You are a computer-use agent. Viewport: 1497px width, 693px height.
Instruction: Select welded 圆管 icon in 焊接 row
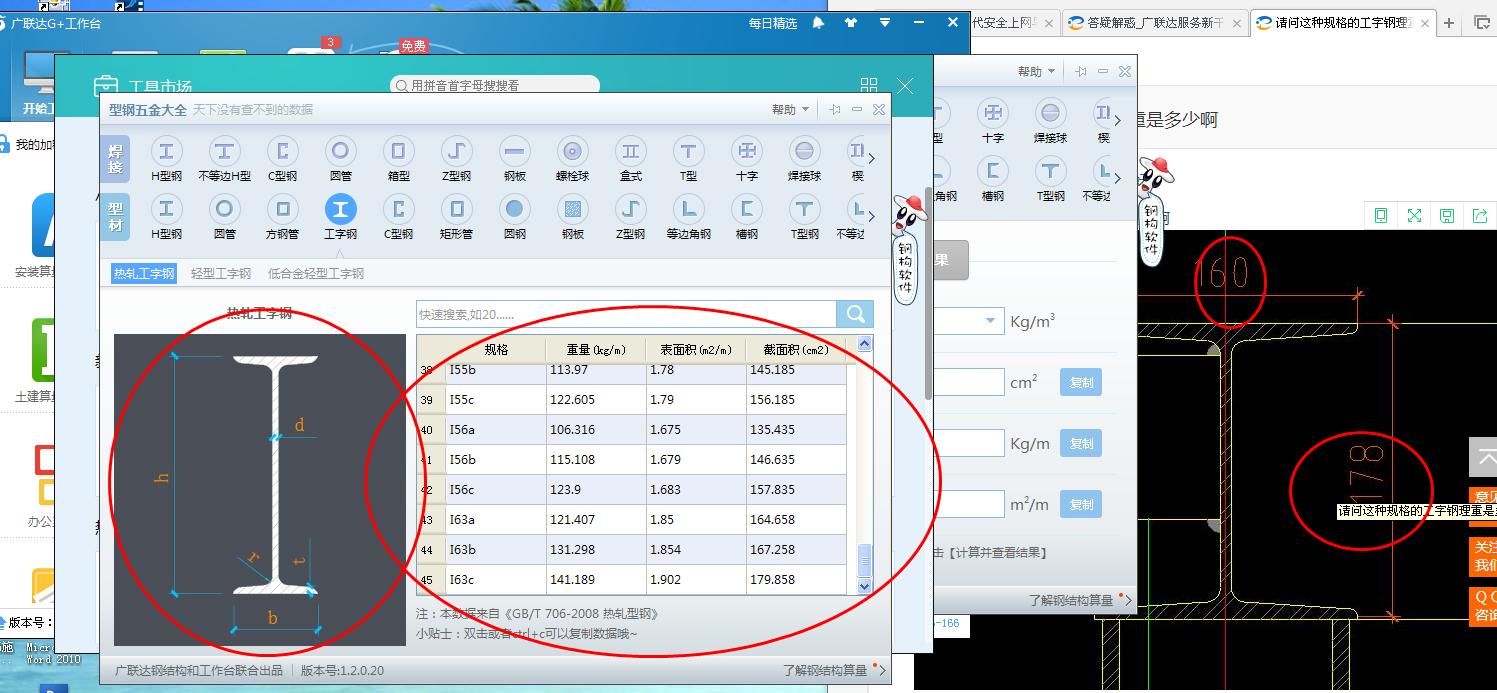pos(340,151)
